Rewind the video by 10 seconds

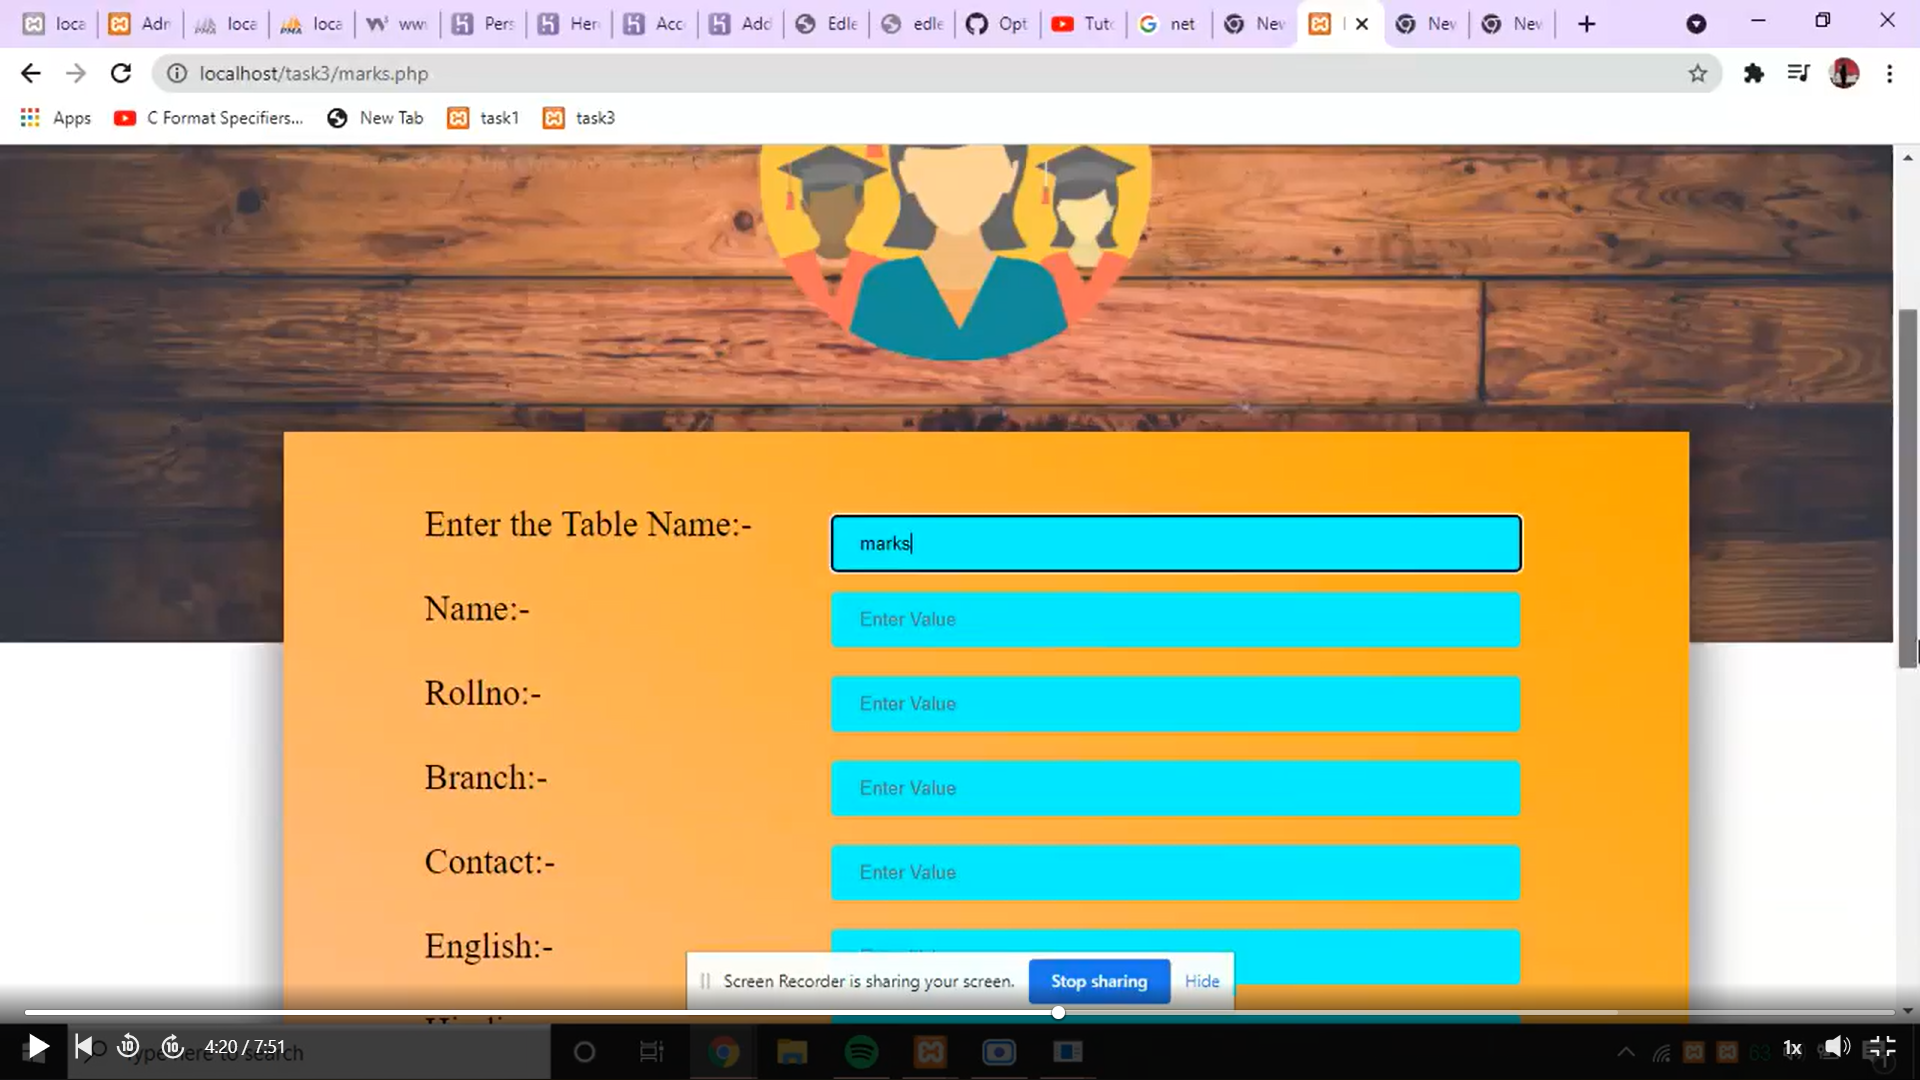pyautogui.click(x=128, y=1047)
